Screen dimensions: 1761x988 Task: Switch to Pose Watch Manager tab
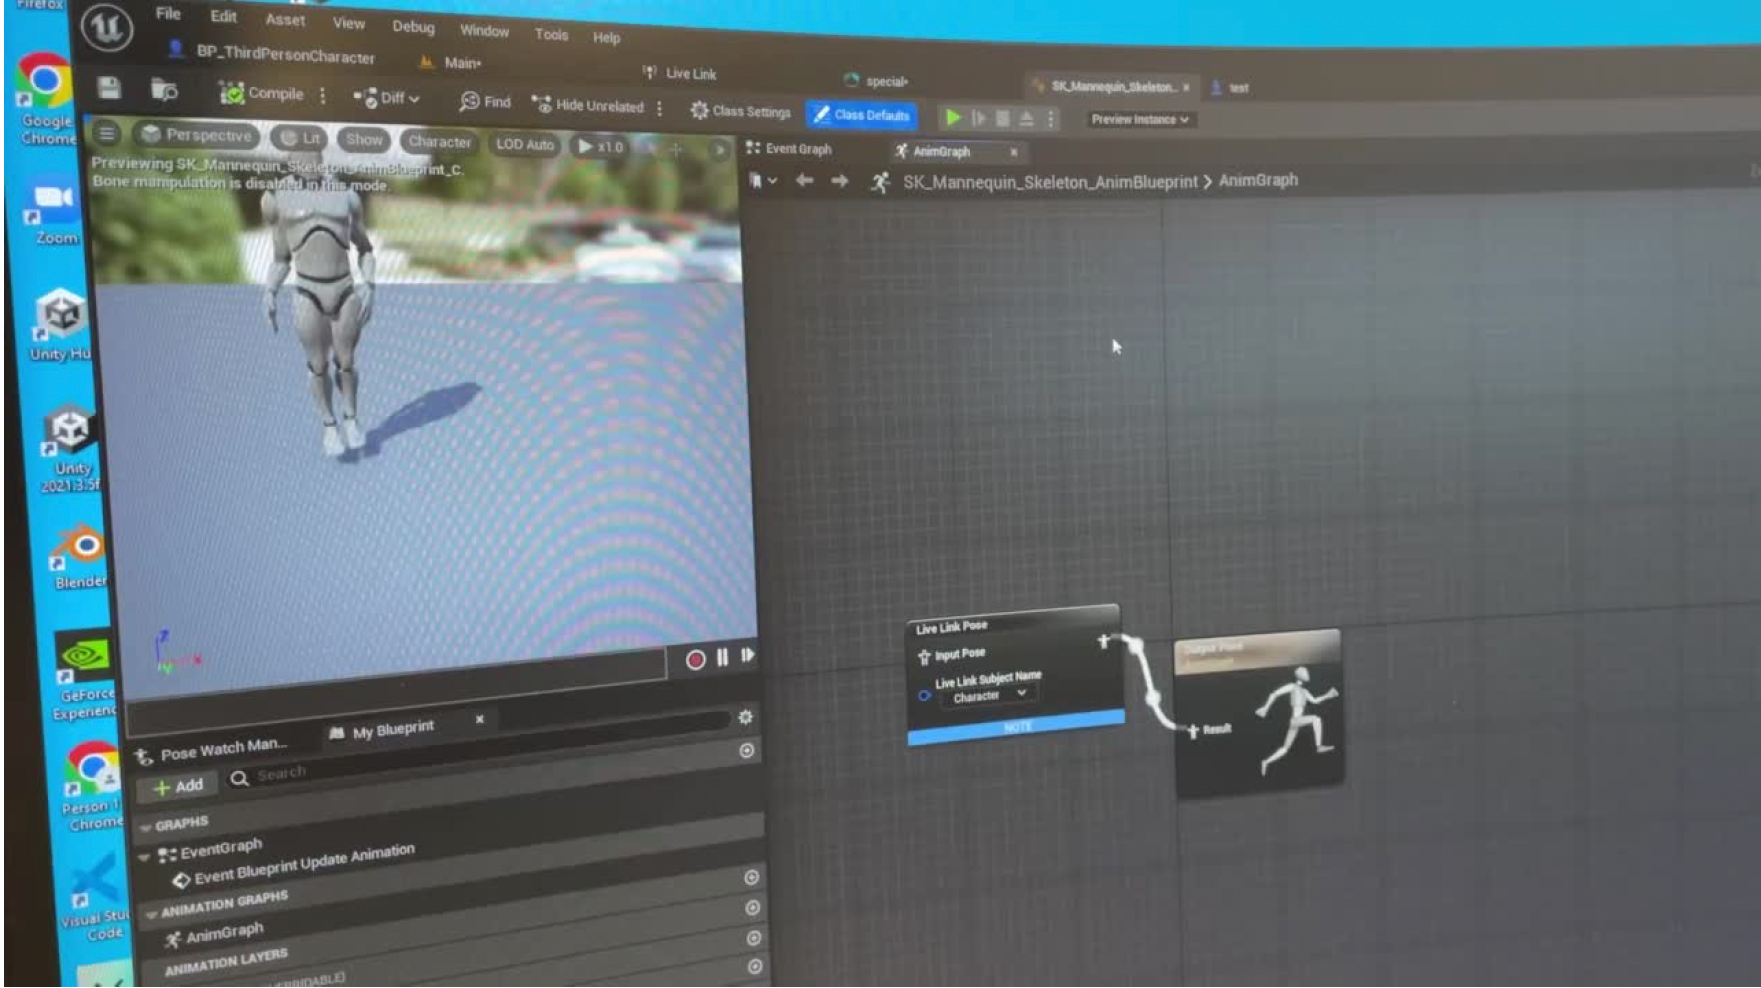point(214,748)
